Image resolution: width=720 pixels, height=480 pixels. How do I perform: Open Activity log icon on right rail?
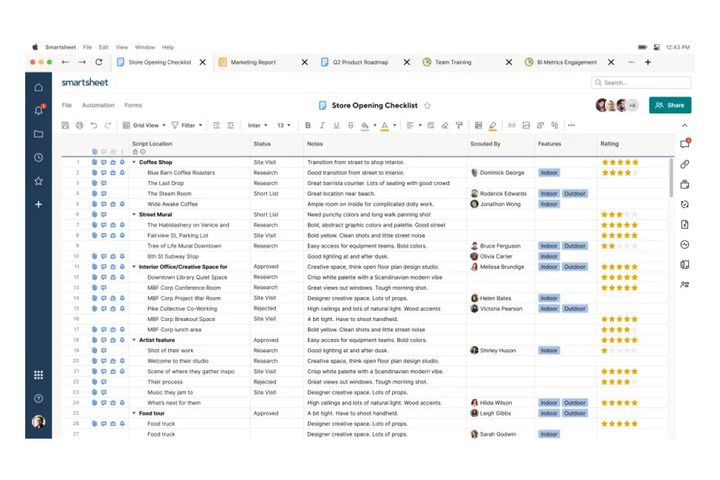pos(685,245)
